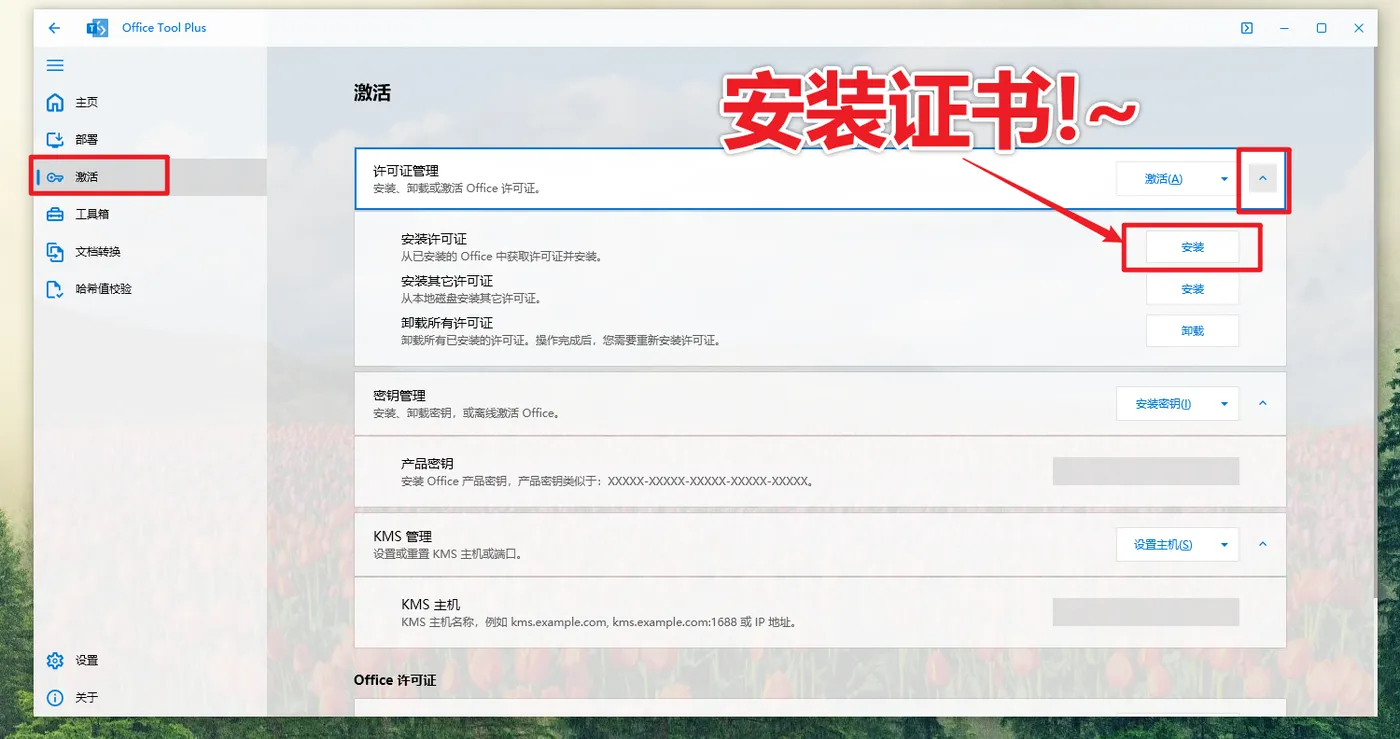
Task: Click the toolbox icon beside 工具箱
Action: point(55,214)
